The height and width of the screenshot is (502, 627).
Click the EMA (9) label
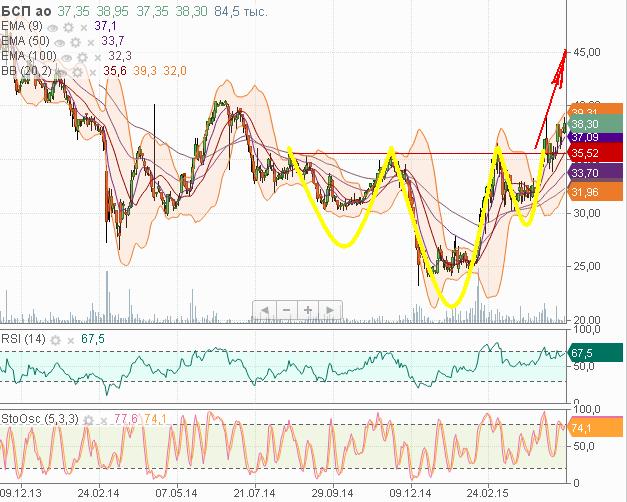click(22, 26)
